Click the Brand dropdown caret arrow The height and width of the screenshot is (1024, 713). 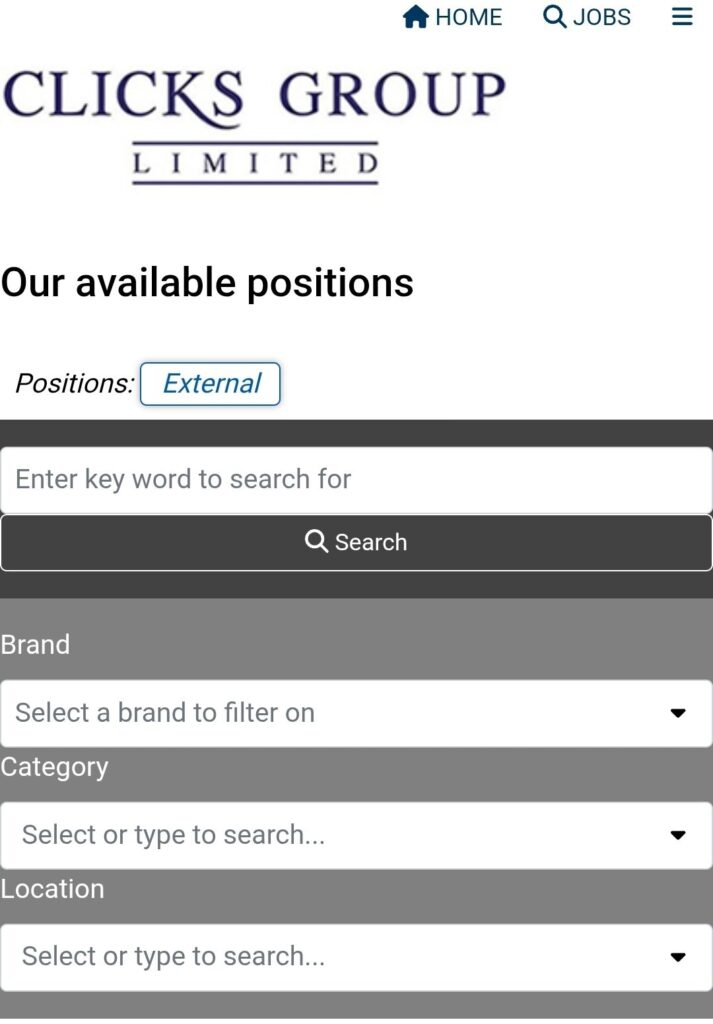click(x=678, y=713)
